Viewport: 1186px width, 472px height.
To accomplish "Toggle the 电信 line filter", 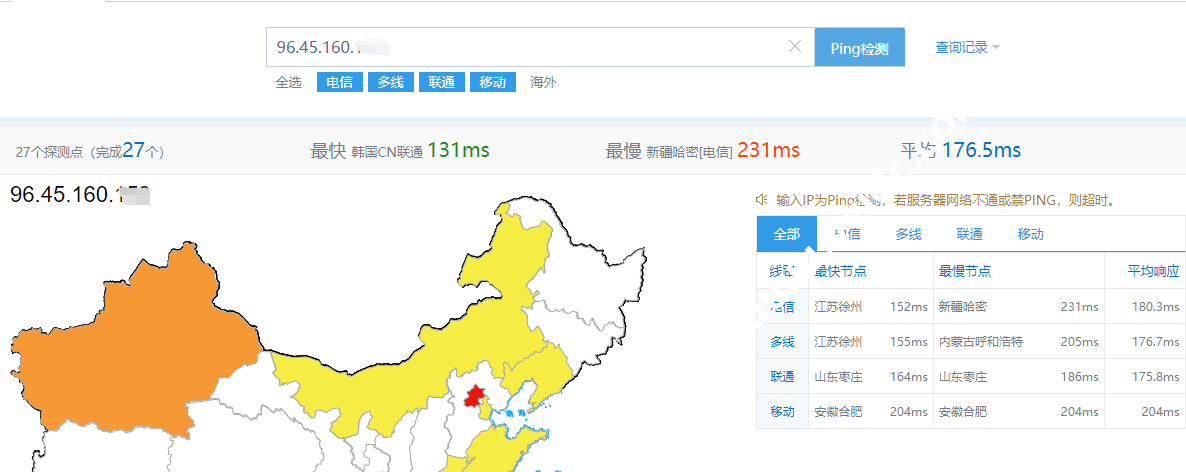I will [340, 82].
